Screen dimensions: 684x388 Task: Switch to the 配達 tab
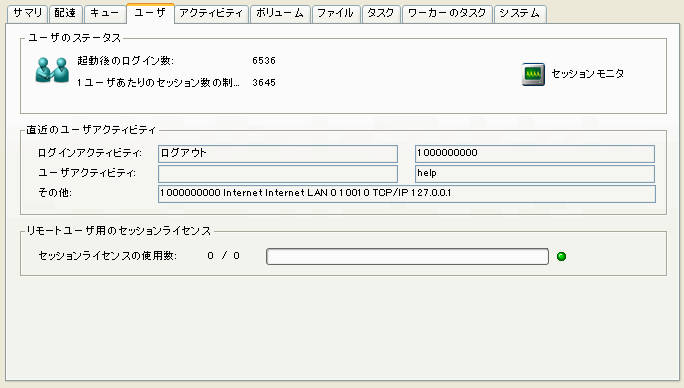click(65, 14)
